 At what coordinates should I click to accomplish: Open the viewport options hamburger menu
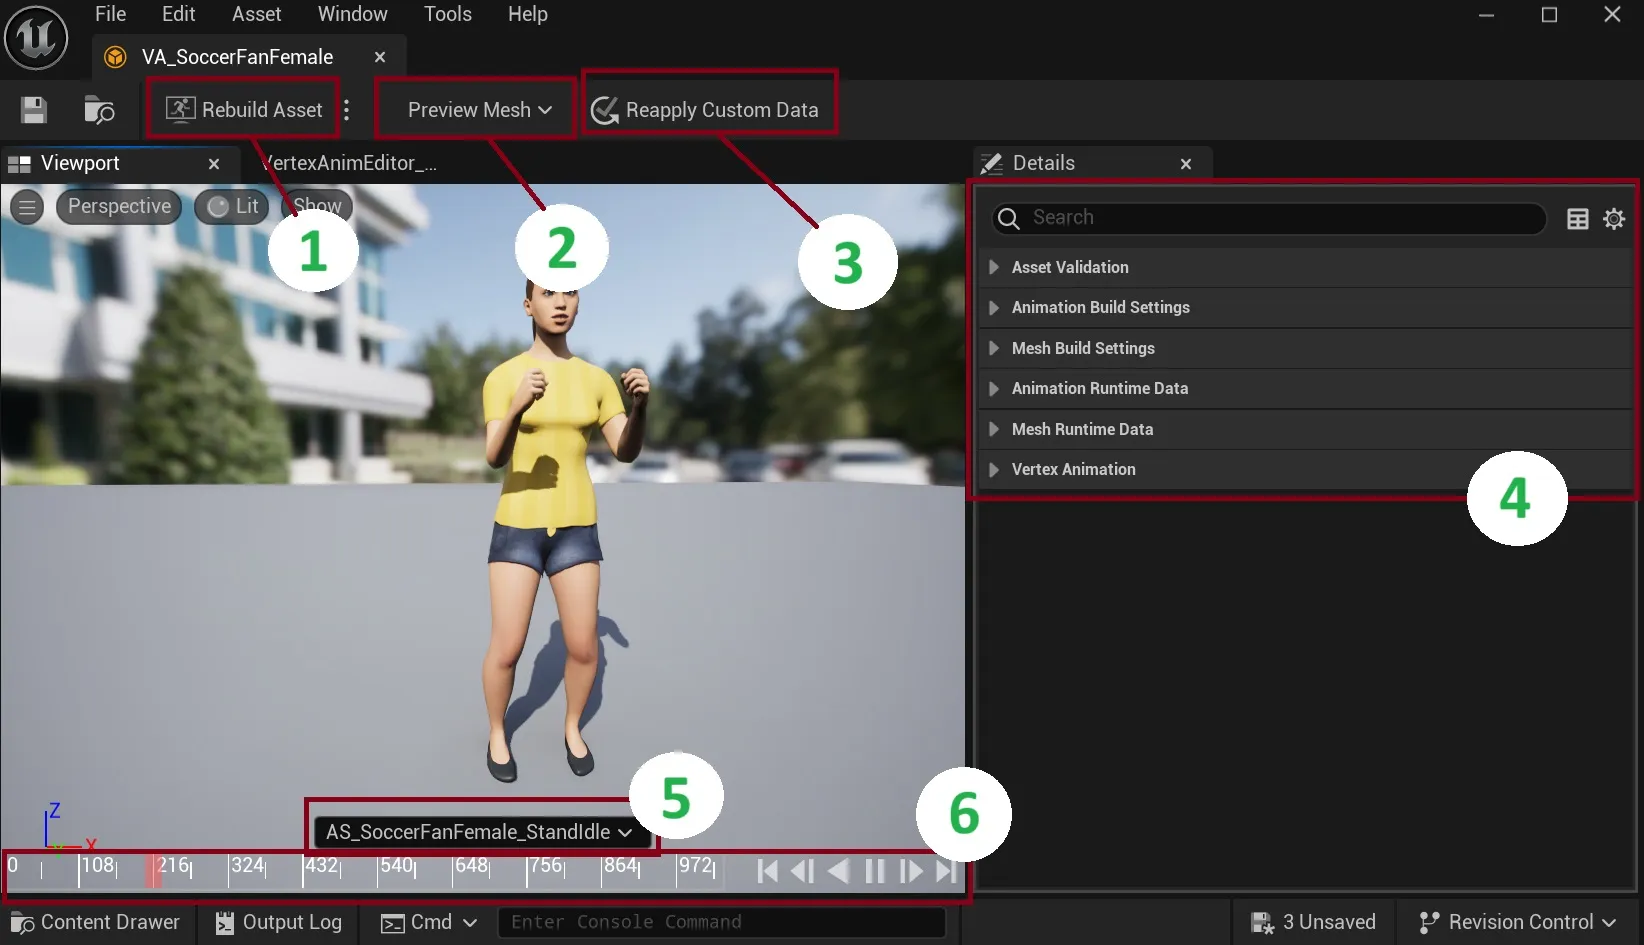click(x=26, y=207)
